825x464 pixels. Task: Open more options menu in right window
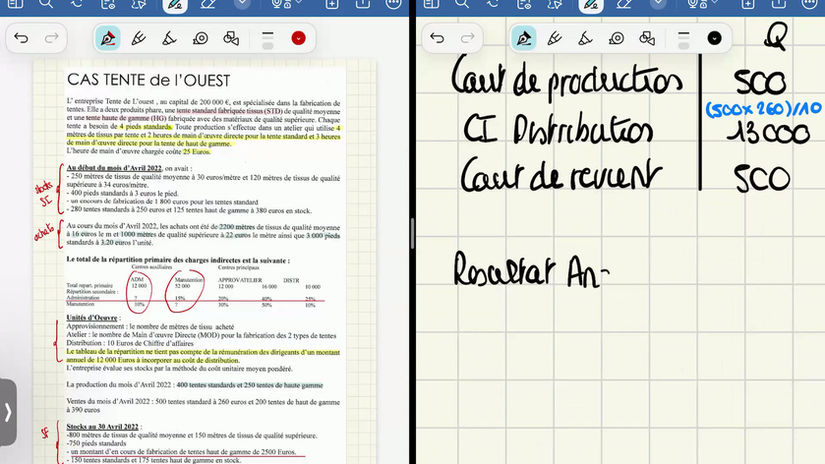click(x=809, y=4)
